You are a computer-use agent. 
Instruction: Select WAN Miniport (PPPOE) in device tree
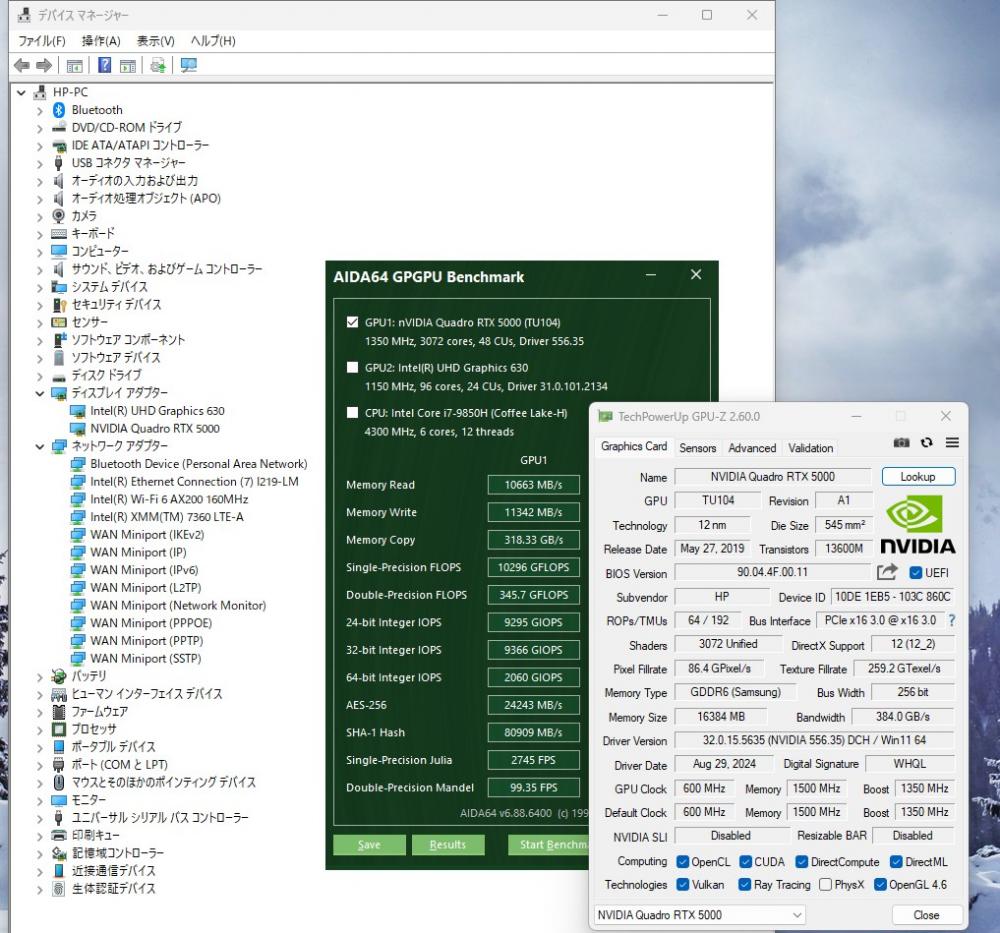click(x=151, y=623)
